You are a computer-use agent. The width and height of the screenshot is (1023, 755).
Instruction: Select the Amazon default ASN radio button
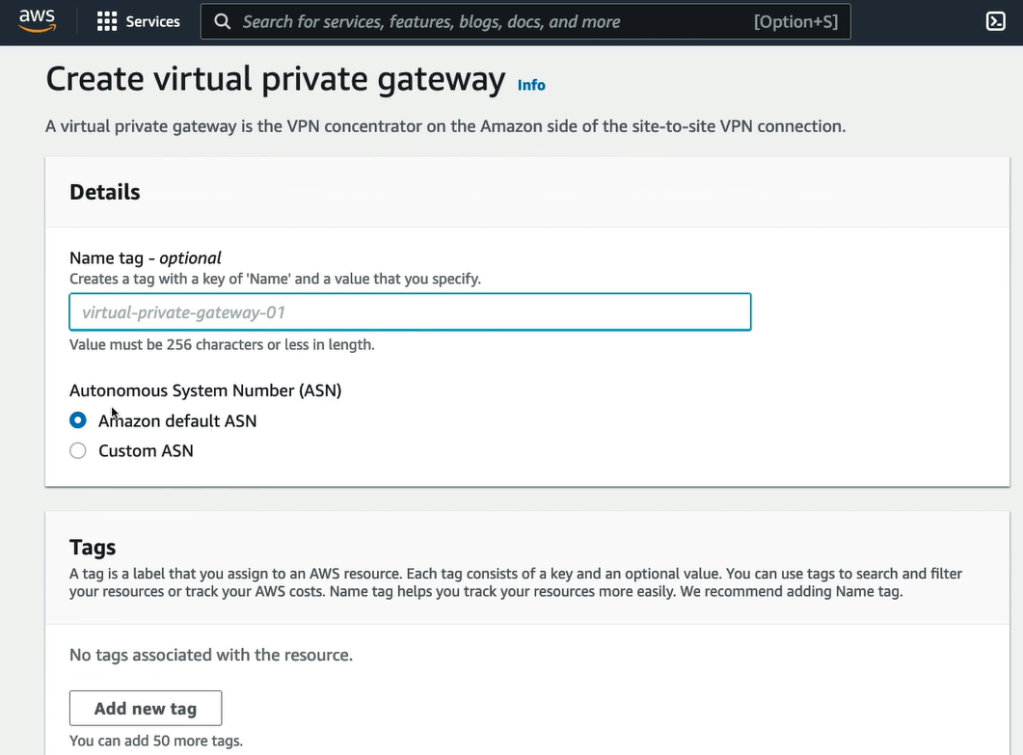tap(78, 421)
